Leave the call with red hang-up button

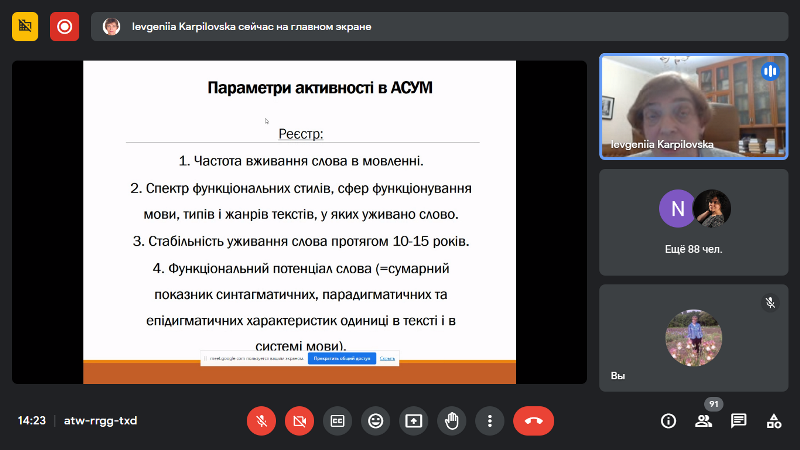(533, 421)
